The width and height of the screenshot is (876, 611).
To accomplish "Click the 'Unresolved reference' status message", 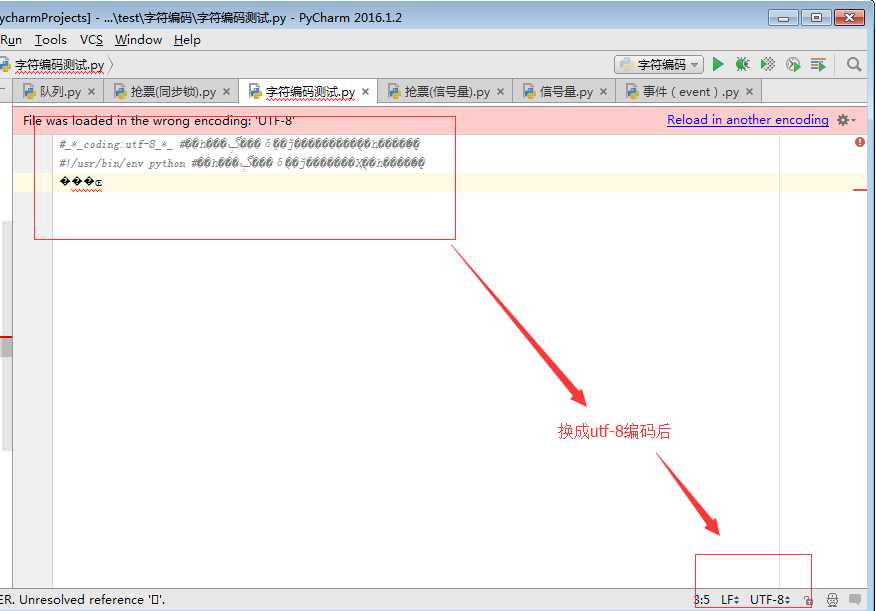I will (83, 599).
